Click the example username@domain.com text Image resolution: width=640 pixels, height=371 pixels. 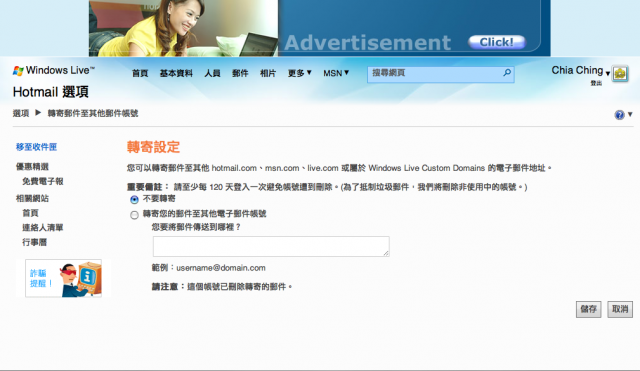tap(221, 268)
